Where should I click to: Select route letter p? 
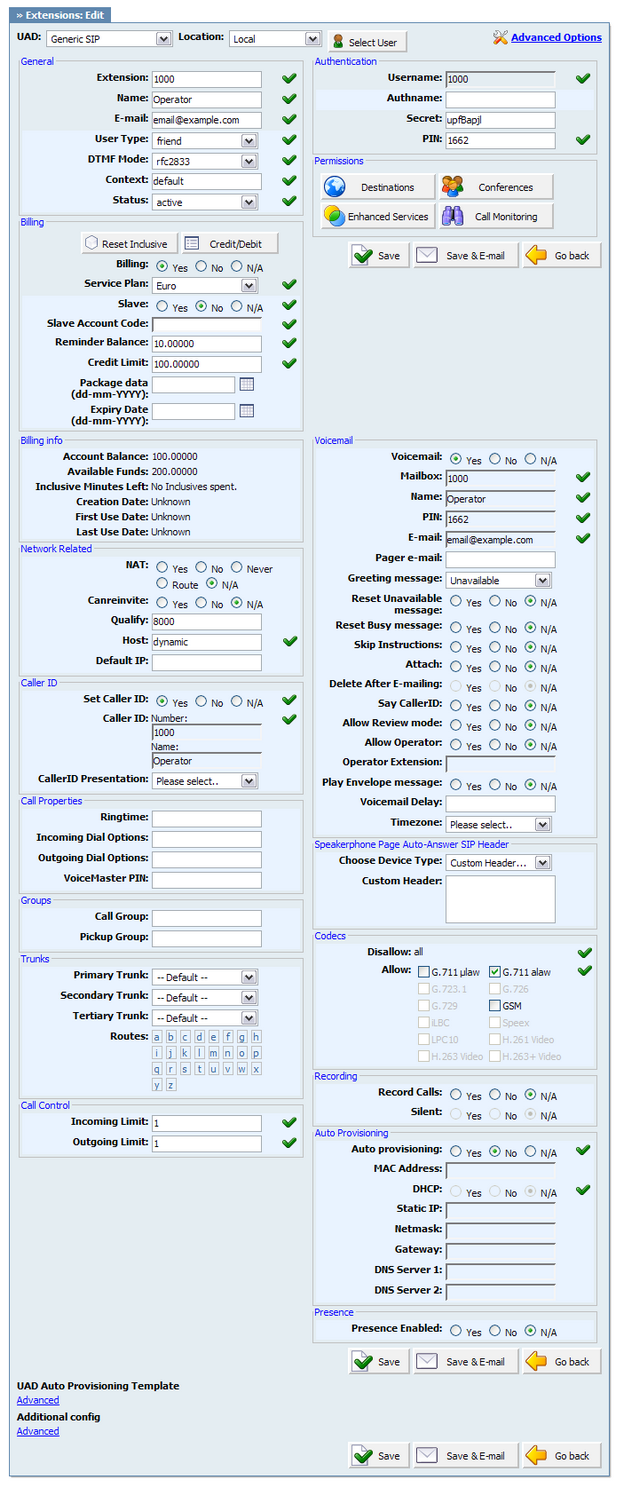tap(256, 1053)
